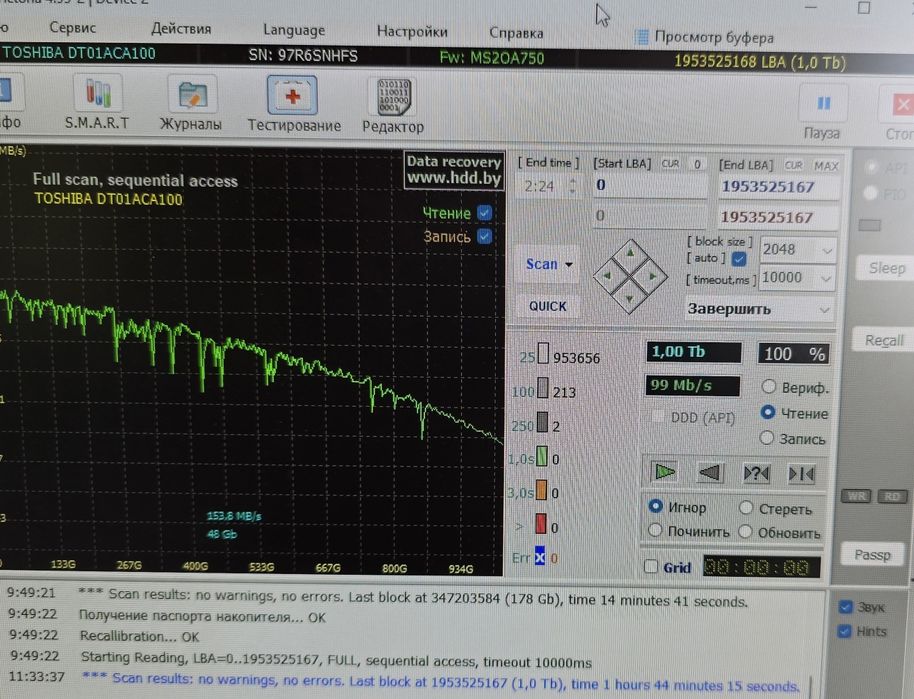This screenshot has height=699, width=914.
Task: Click the End LBA MAX button
Action: click(x=825, y=166)
